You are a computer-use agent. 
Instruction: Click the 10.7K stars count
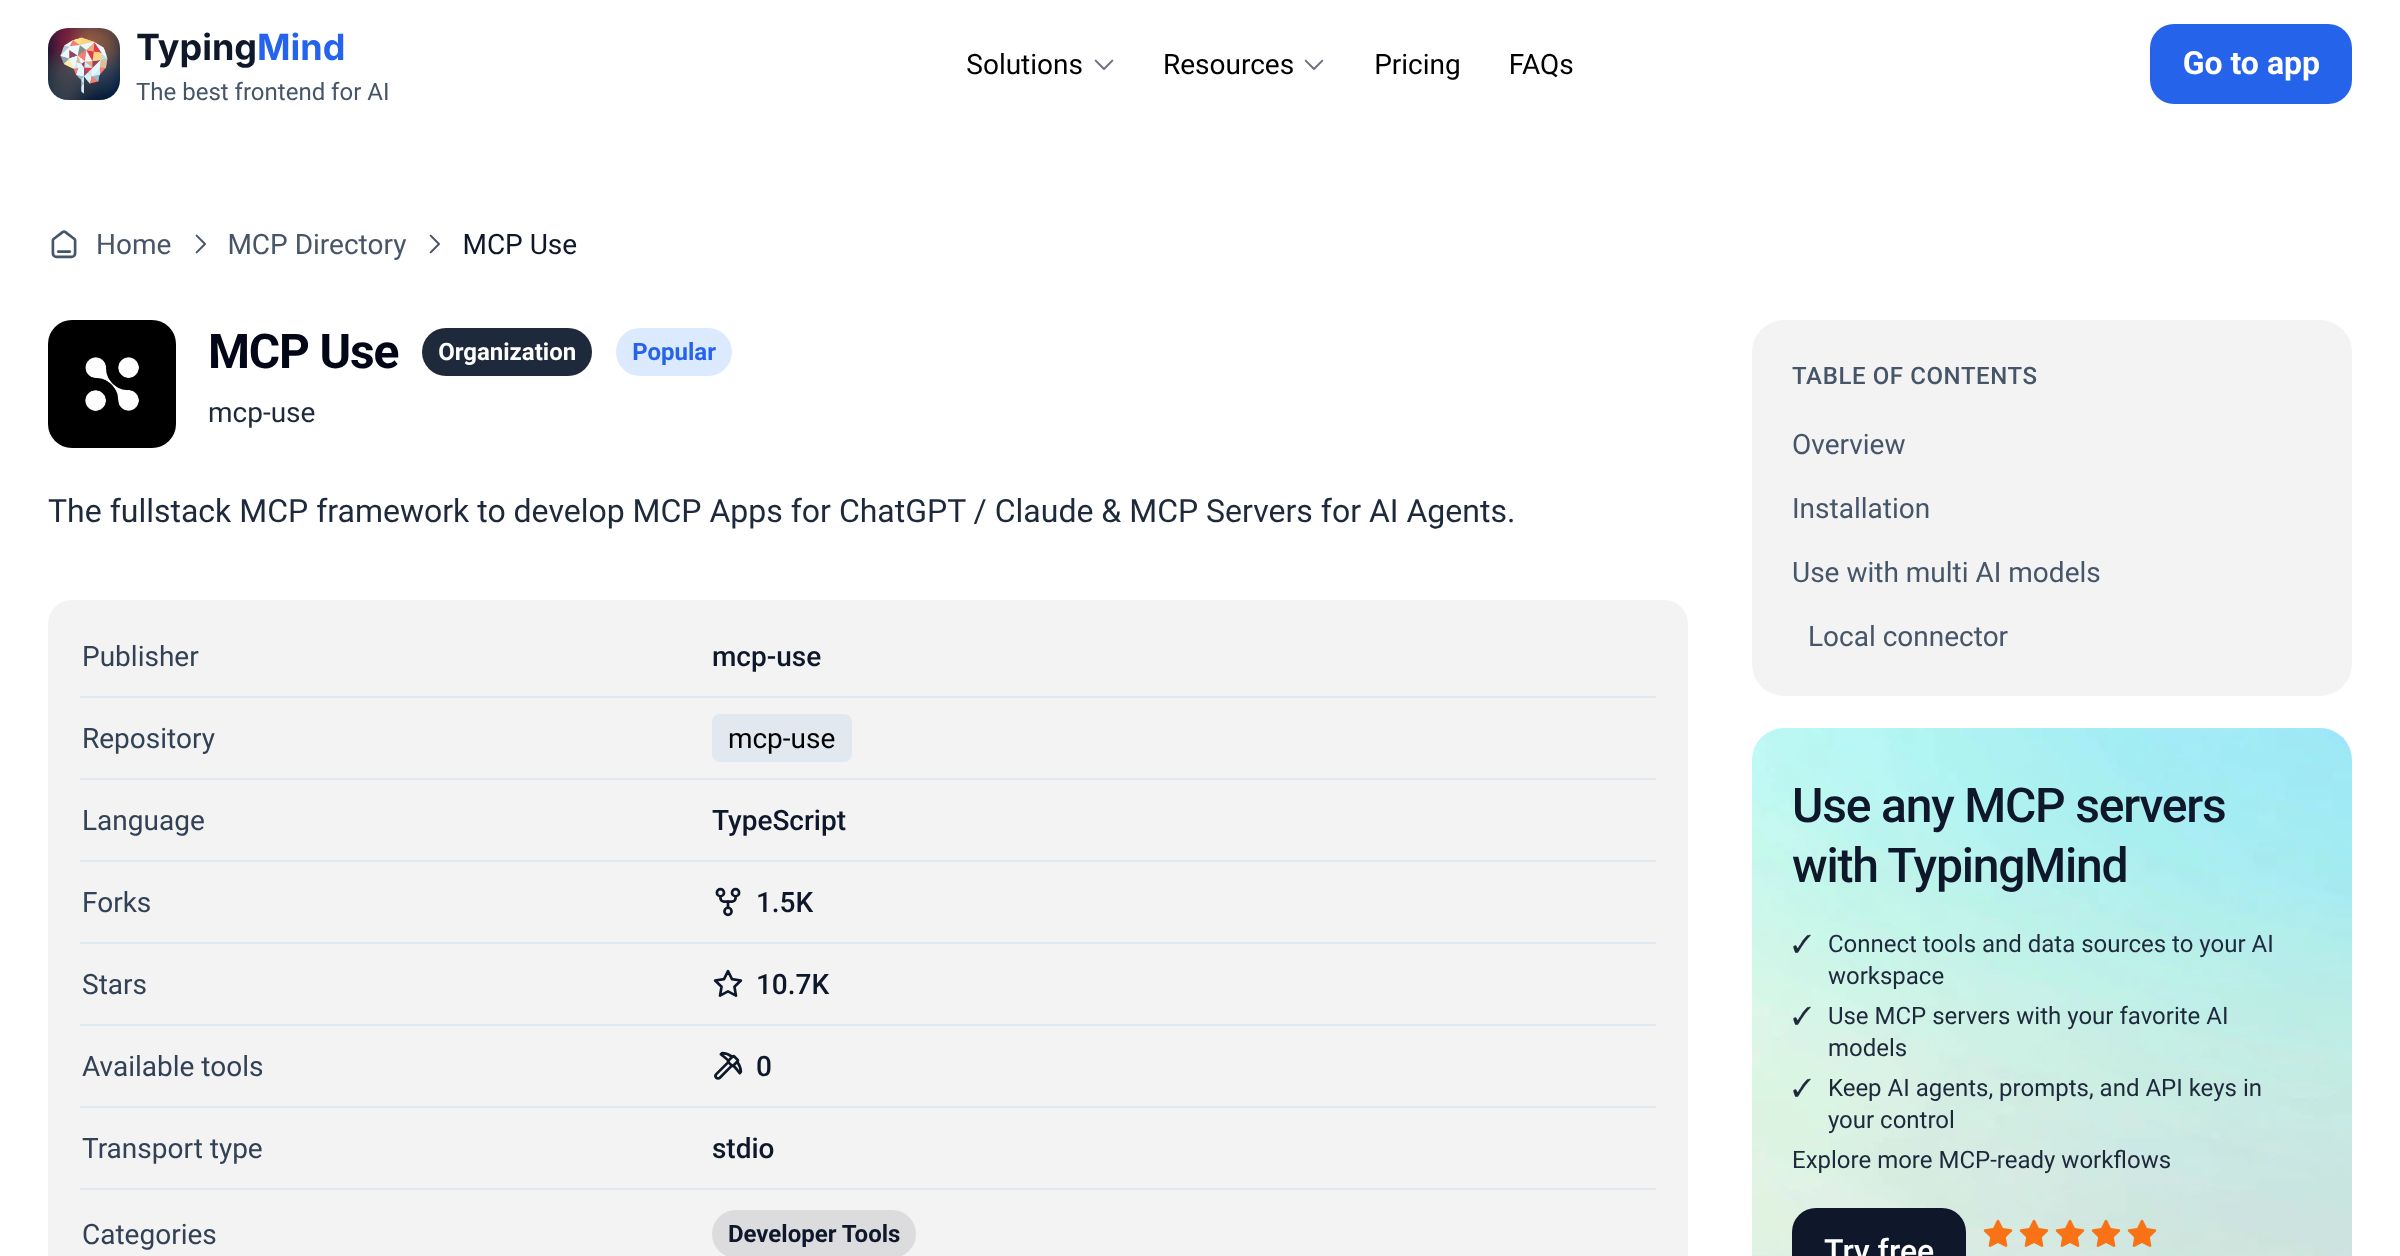pos(793,984)
